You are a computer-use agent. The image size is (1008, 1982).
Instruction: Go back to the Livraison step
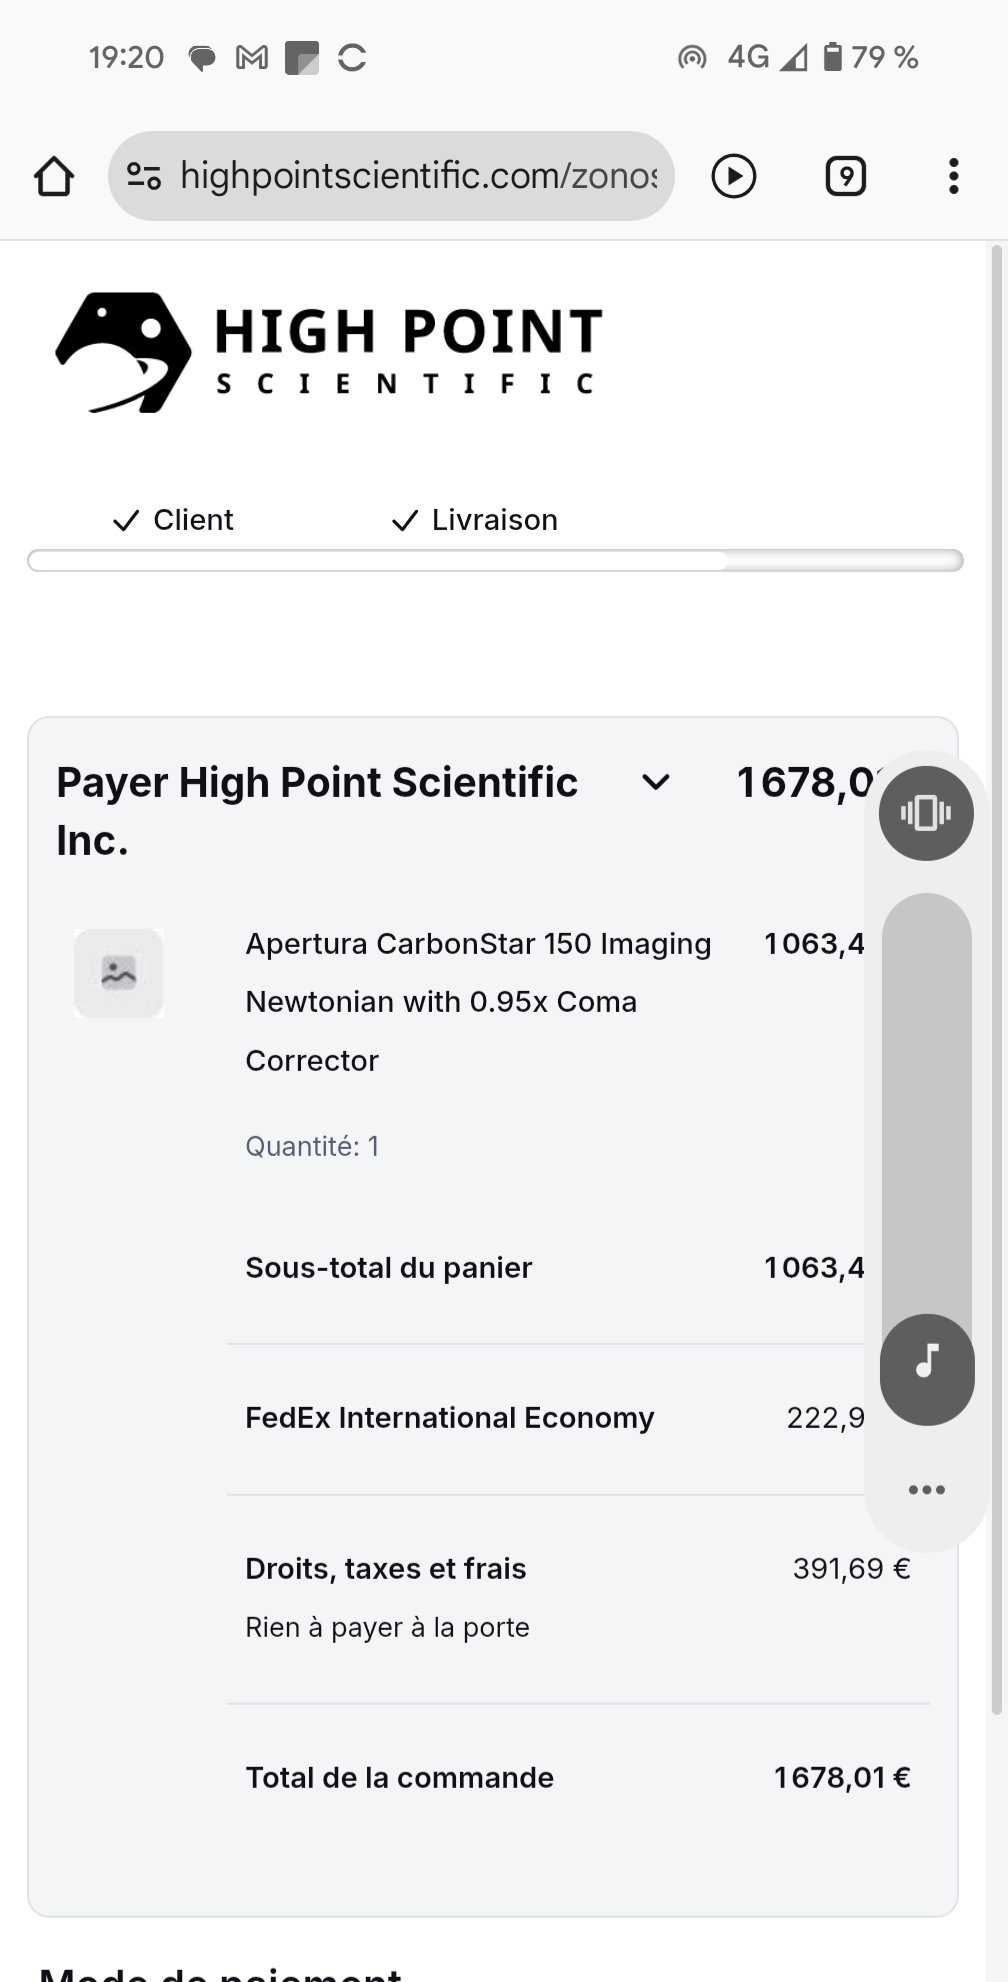(475, 520)
